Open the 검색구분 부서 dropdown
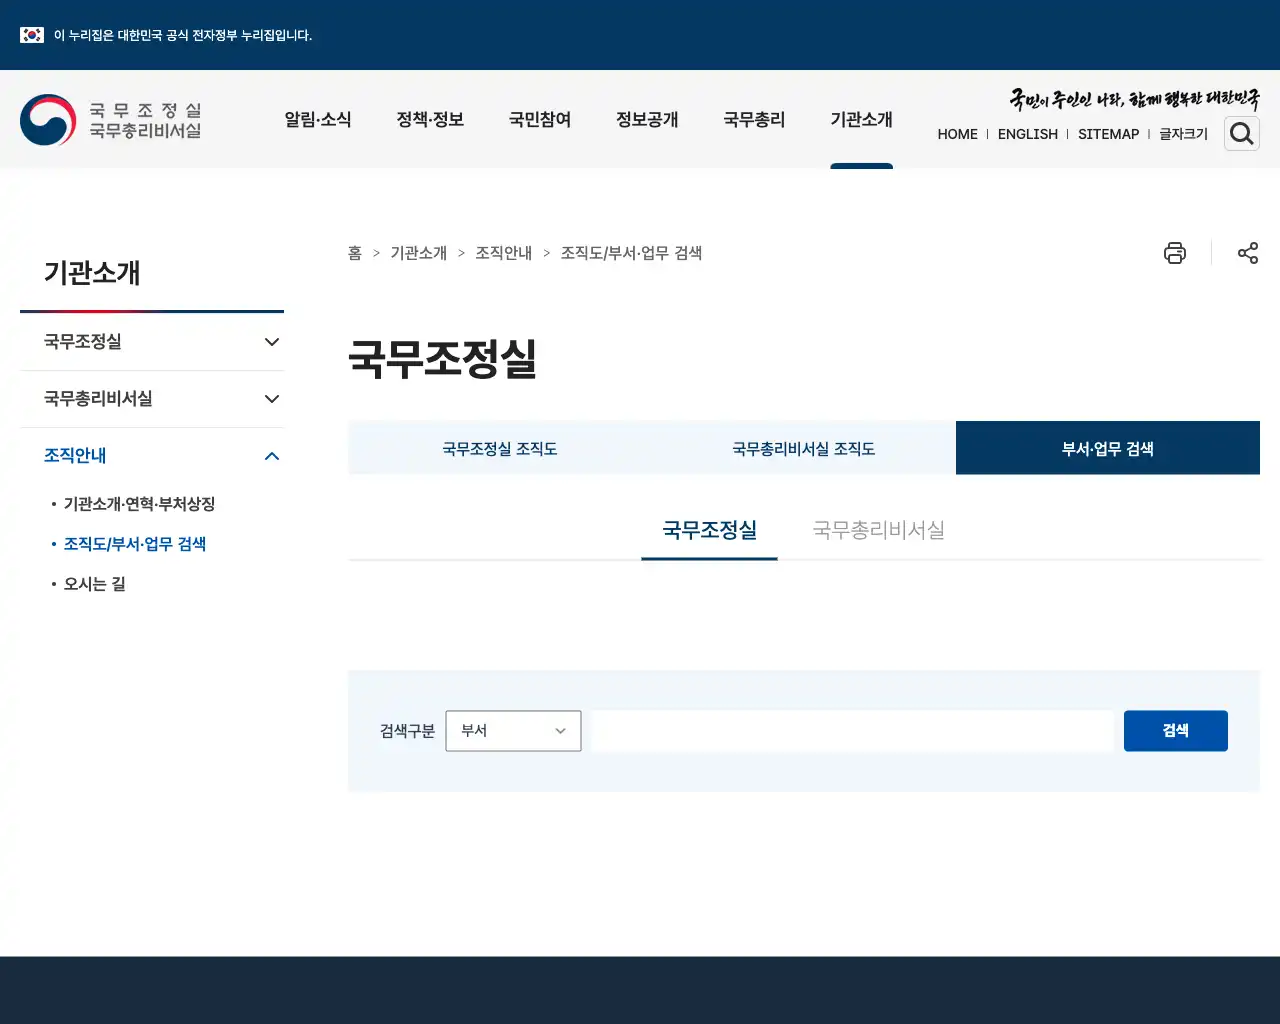 [x=513, y=731]
